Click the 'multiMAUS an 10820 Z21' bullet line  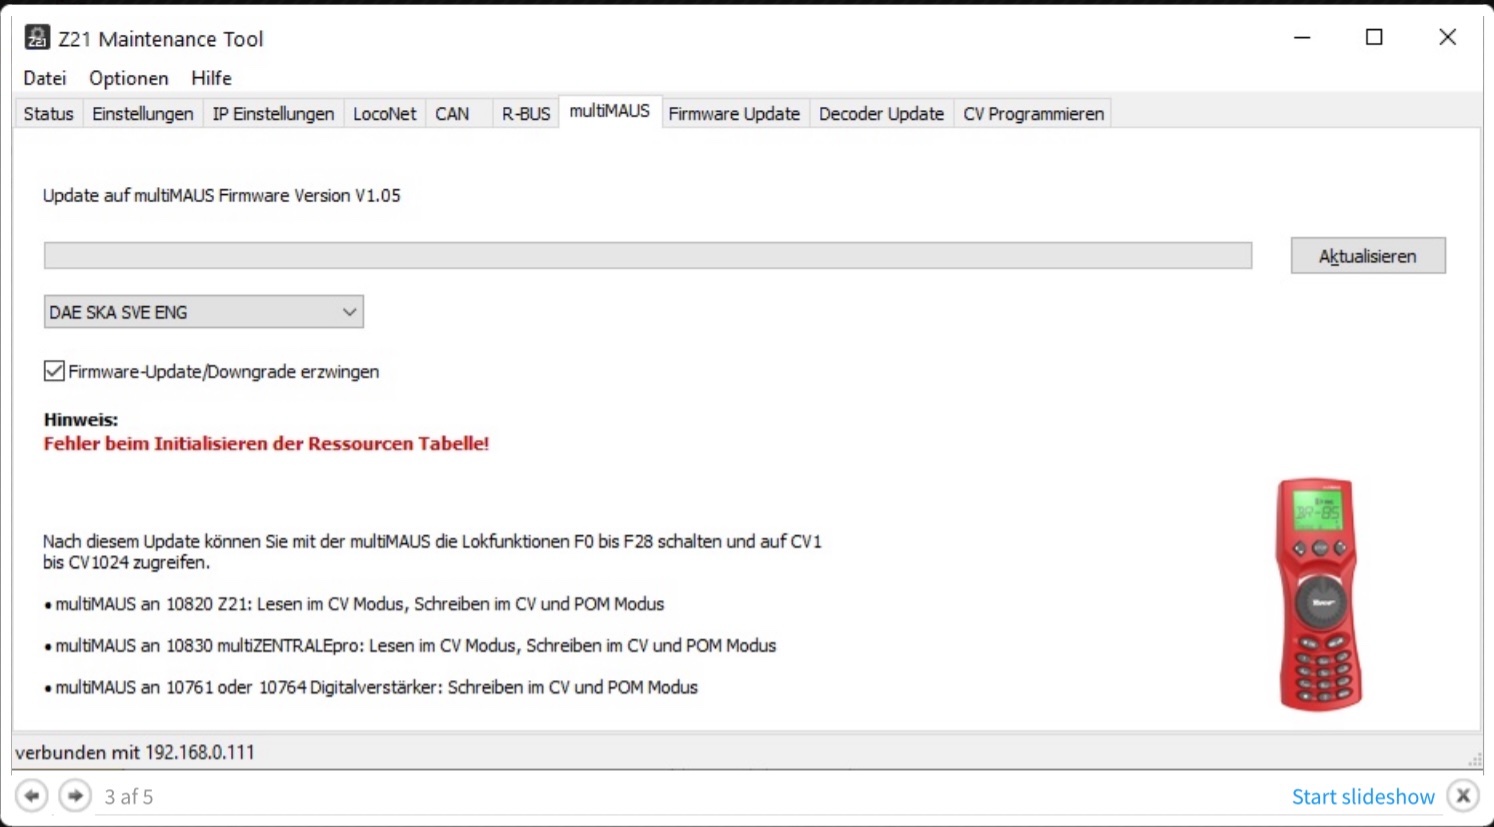click(354, 604)
